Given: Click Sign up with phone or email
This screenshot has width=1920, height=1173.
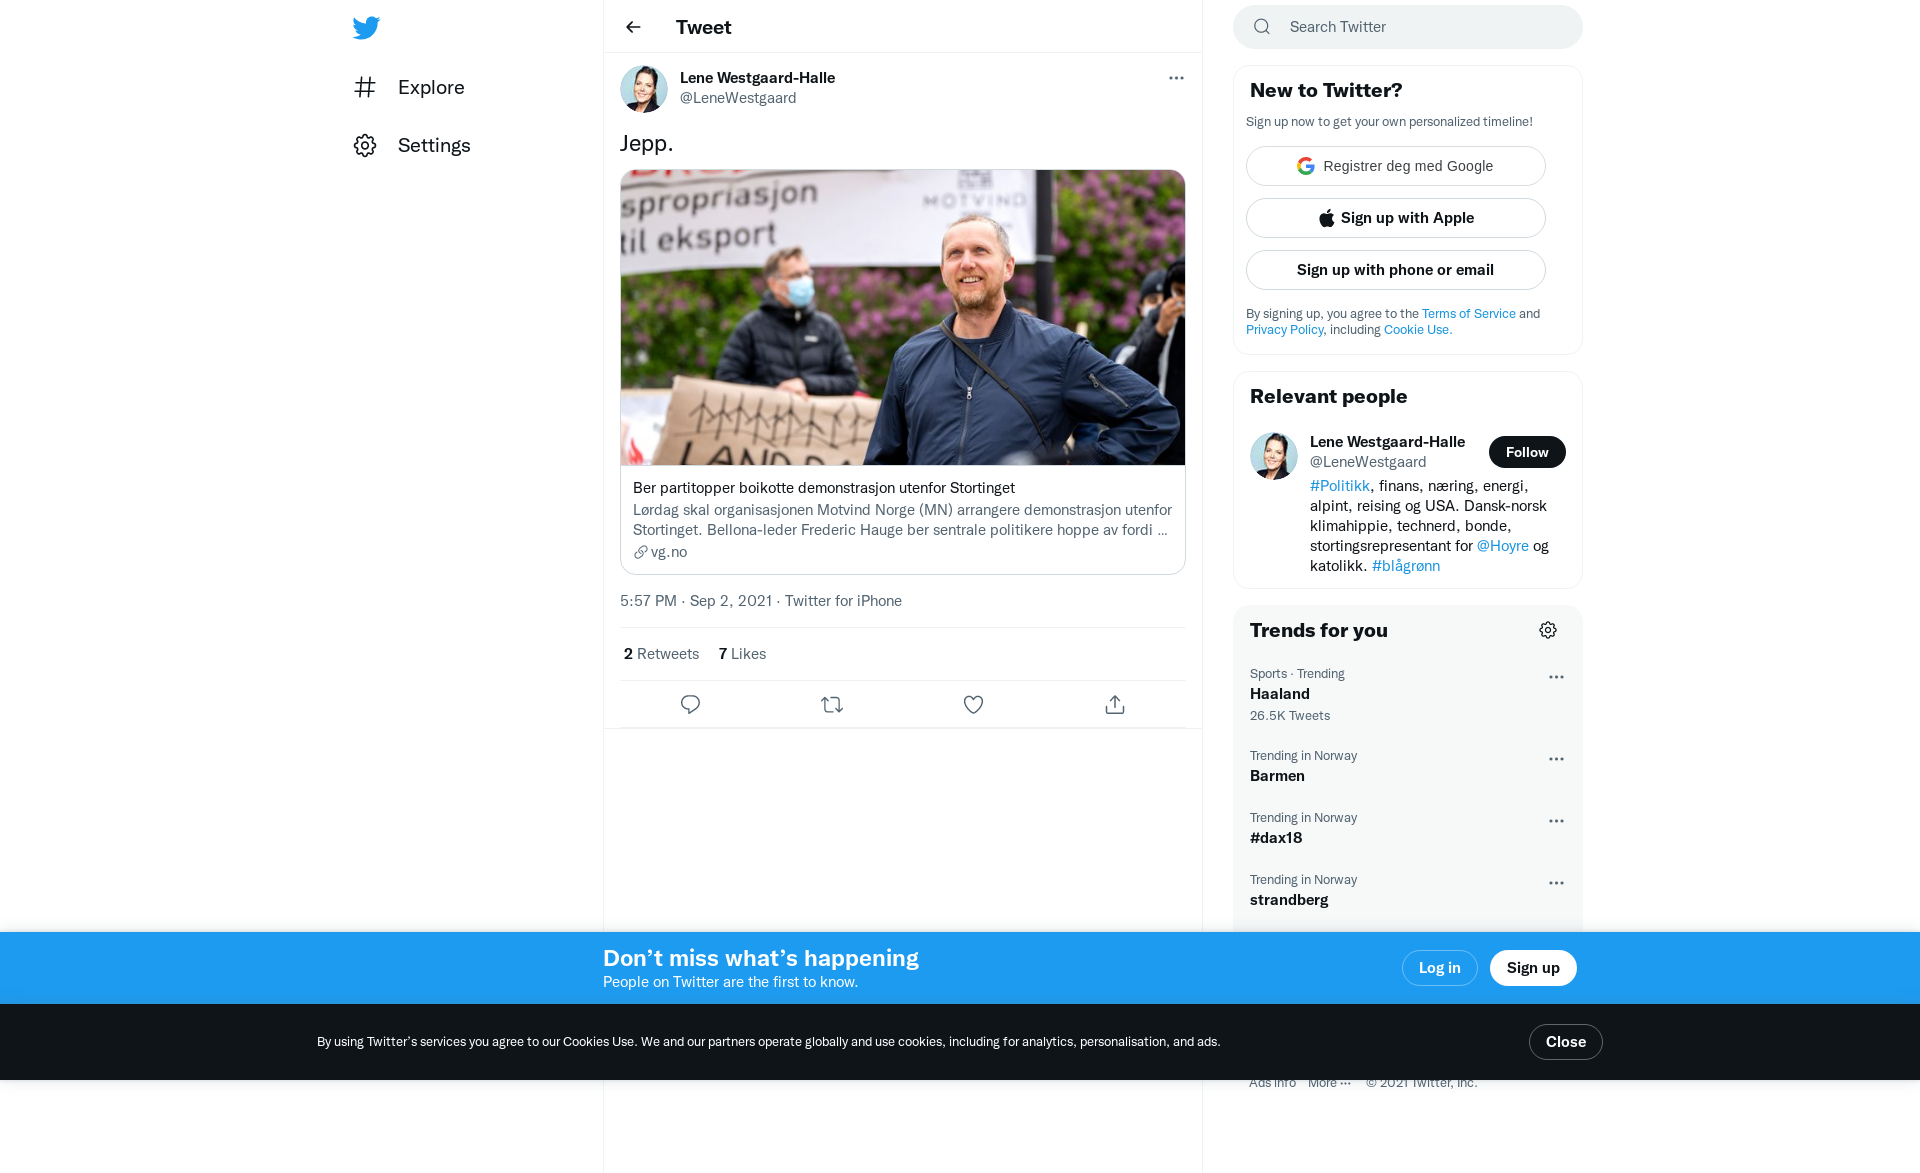Looking at the screenshot, I should coord(1396,270).
